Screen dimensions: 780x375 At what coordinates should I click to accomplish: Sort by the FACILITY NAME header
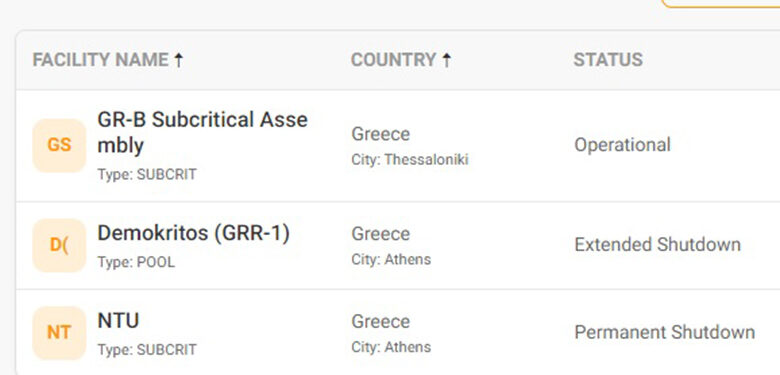100,60
